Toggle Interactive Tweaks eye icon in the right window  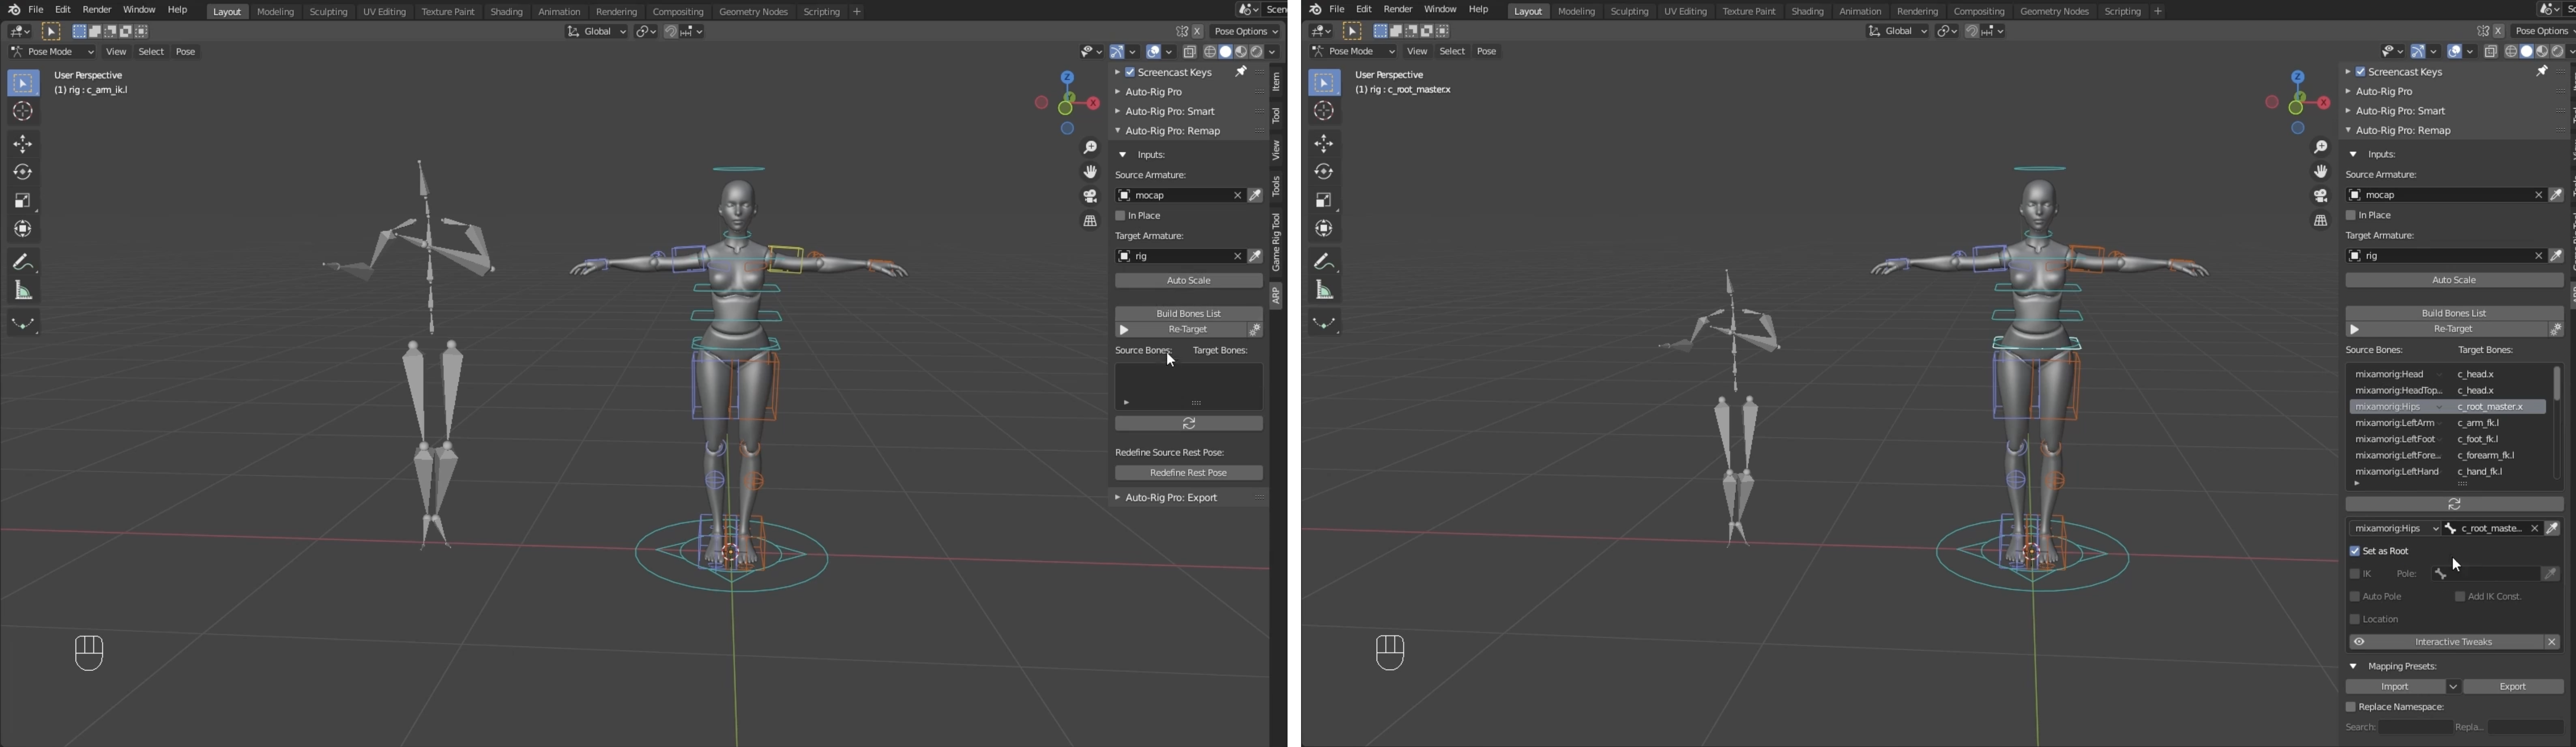pyautogui.click(x=2359, y=642)
